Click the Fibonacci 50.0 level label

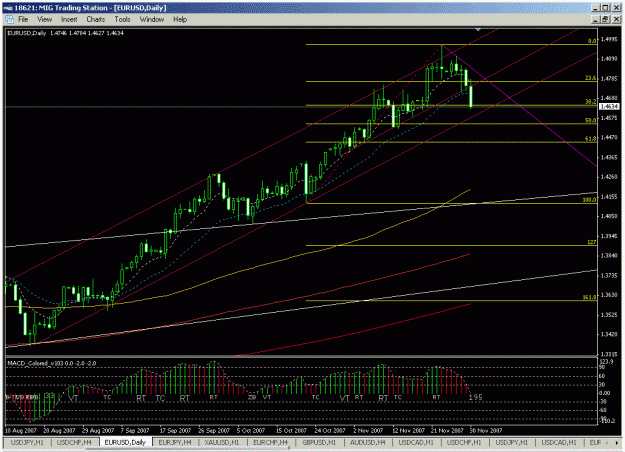pos(591,120)
